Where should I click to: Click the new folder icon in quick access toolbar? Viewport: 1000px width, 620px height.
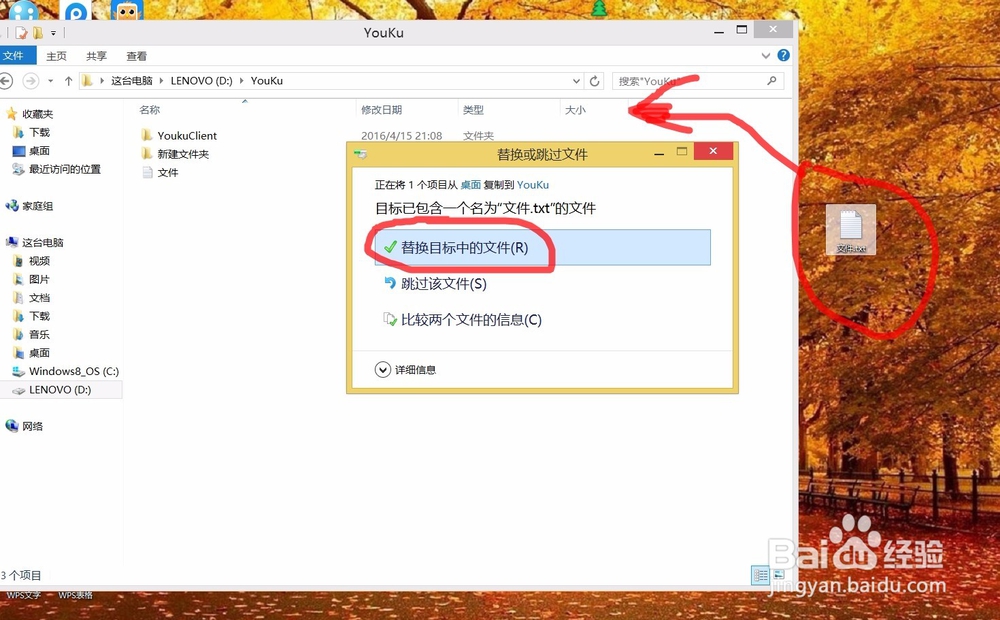pyautogui.click(x=38, y=33)
